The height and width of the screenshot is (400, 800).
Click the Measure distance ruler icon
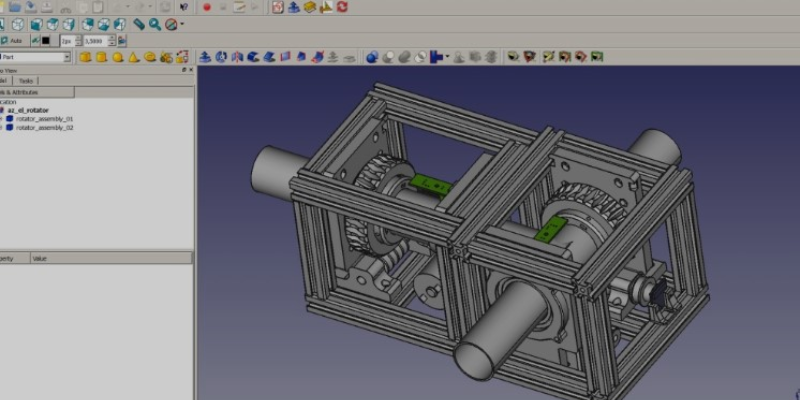(139, 24)
